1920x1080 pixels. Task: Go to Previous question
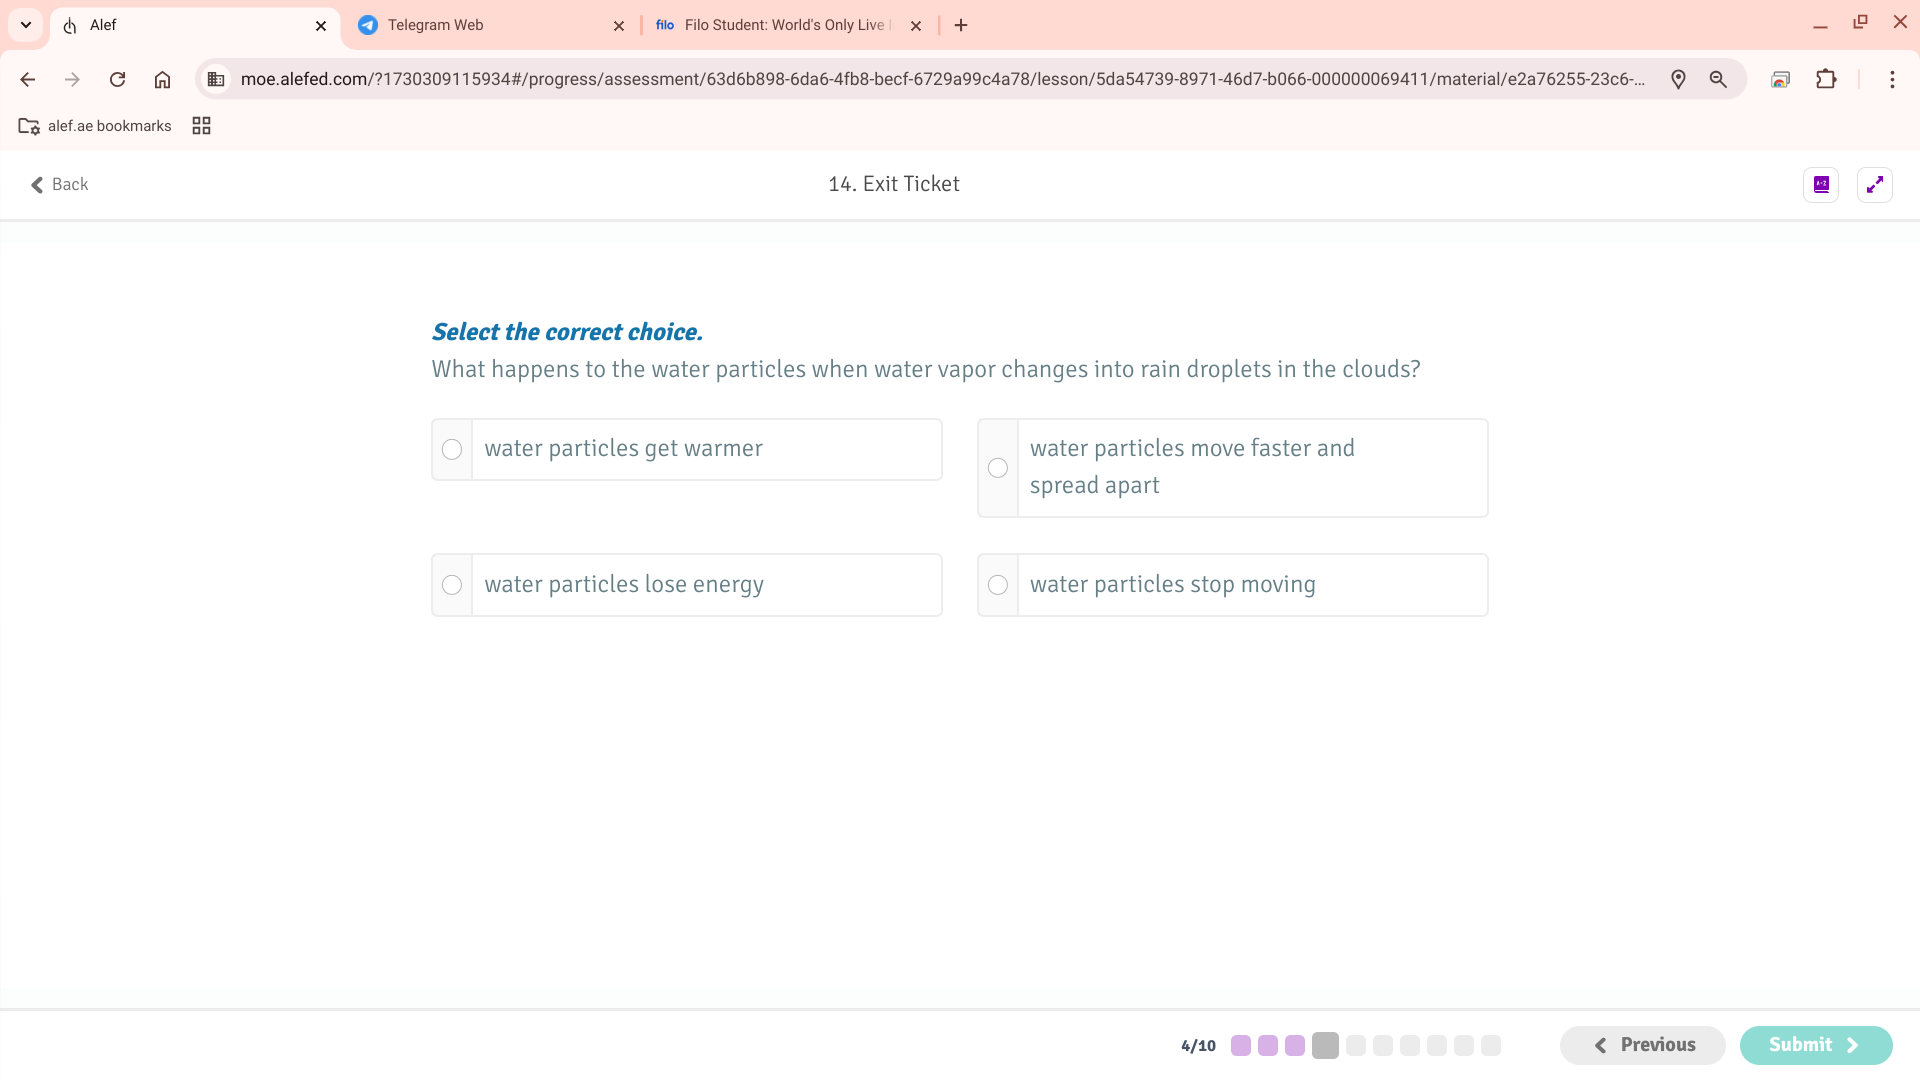click(1642, 1045)
